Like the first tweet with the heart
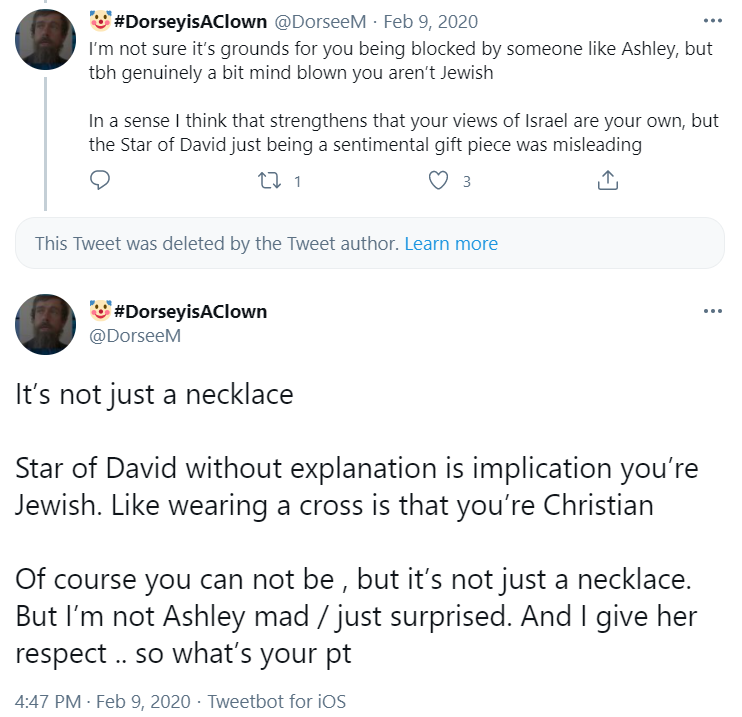742x717 pixels. (438, 181)
